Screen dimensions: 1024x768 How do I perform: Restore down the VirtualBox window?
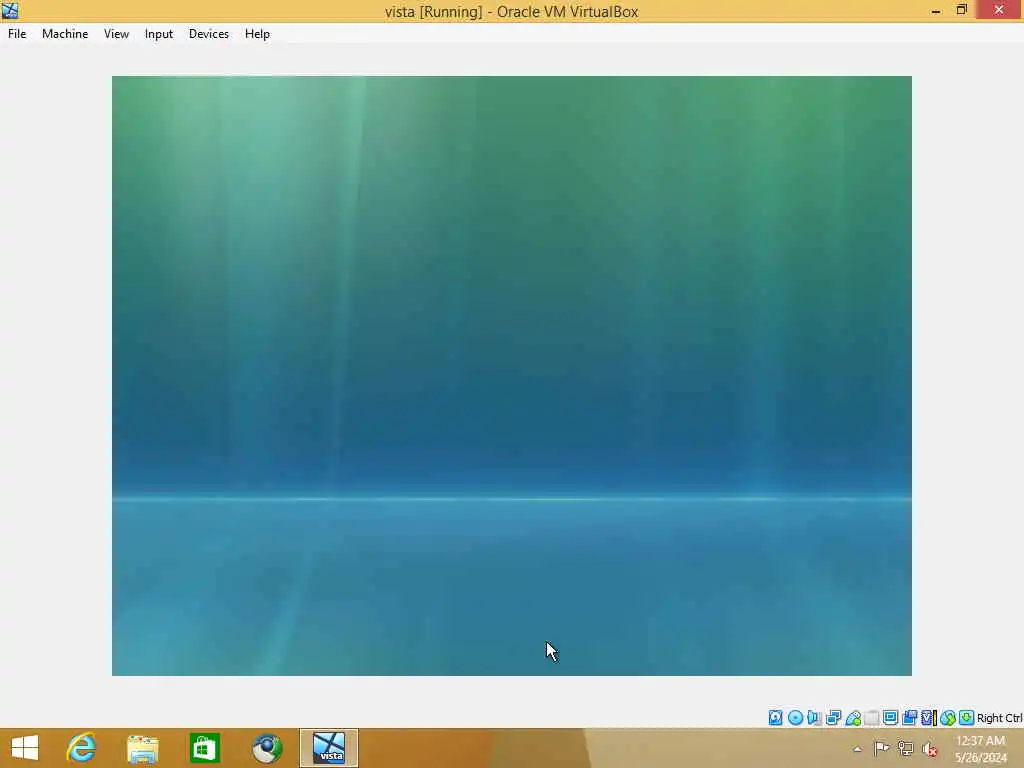[961, 10]
